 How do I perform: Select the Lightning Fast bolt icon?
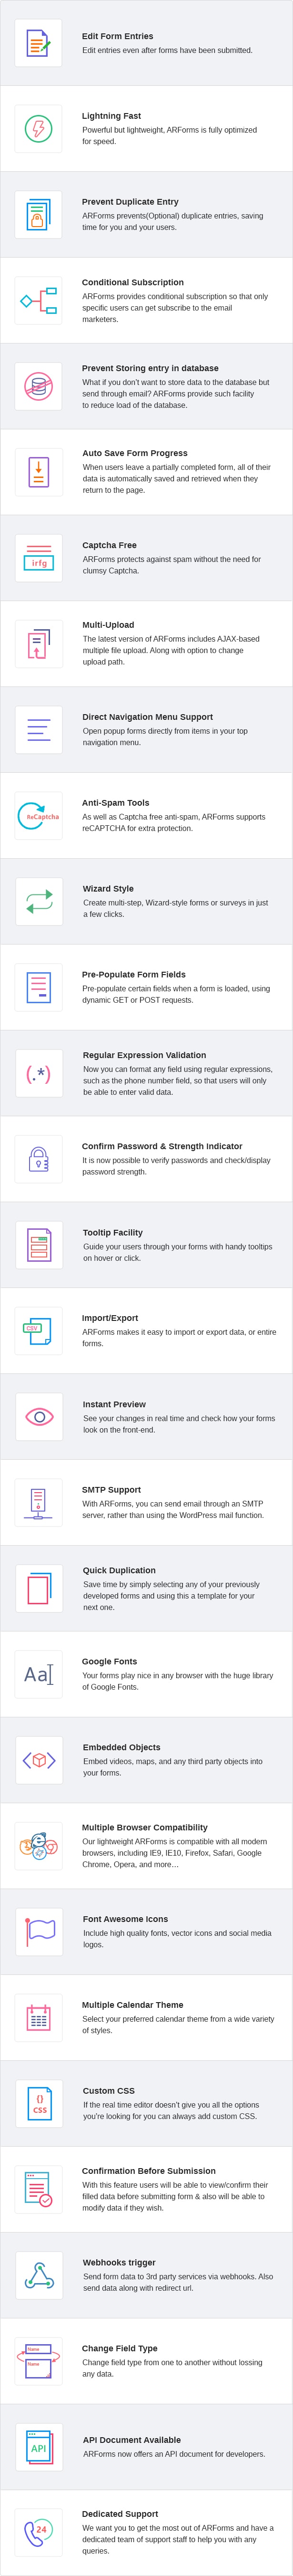click(x=38, y=129)
